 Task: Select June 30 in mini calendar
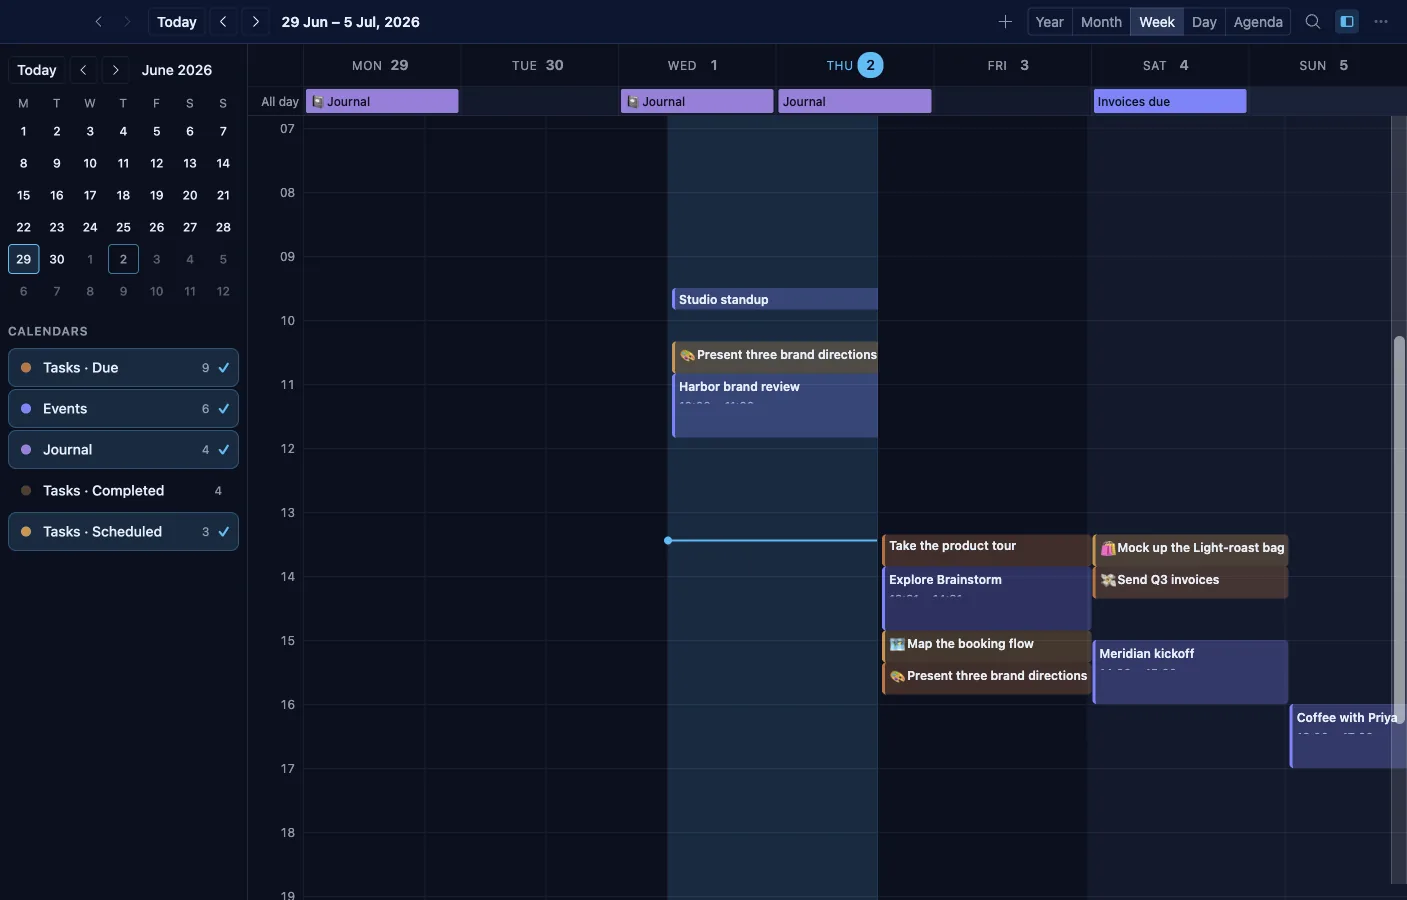pos(57,259)
